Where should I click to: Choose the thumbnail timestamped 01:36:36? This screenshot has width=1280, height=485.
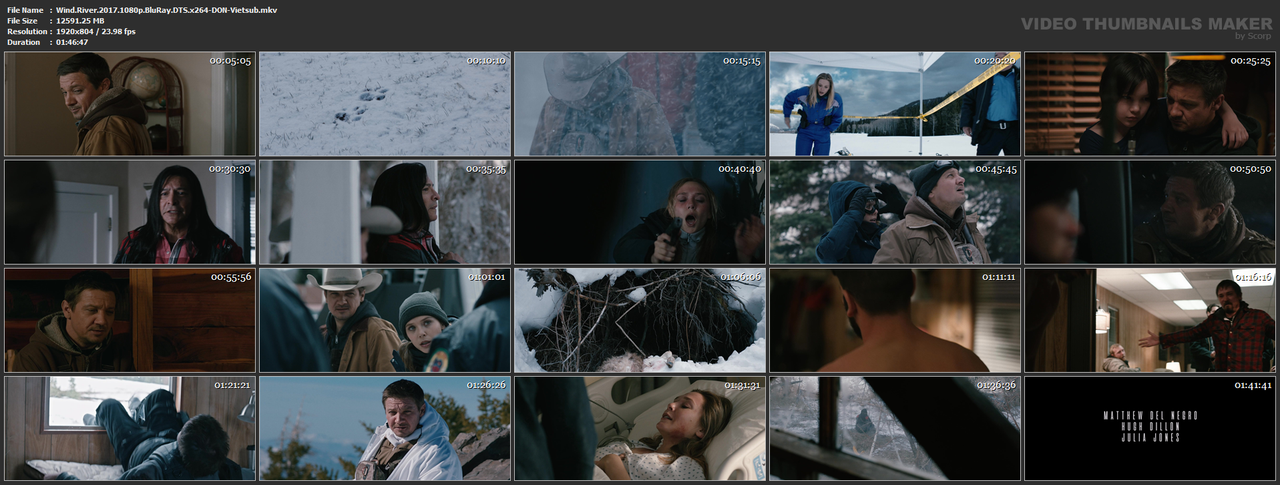tap(895, 428)
